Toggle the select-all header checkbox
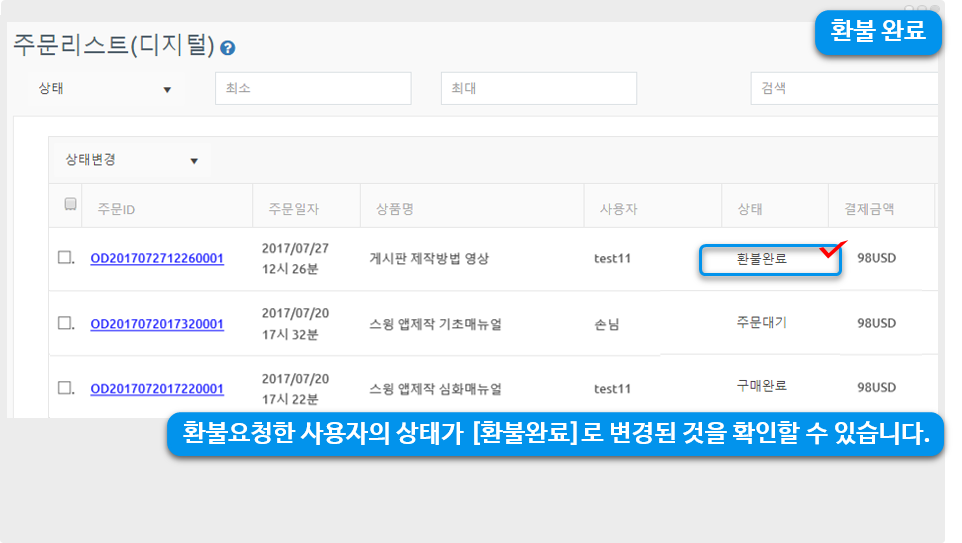 [x=71, y=204]
